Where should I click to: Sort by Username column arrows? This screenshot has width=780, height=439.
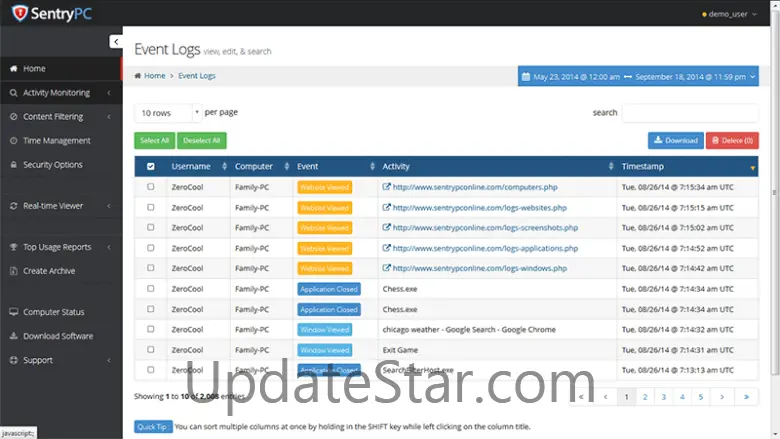point(224,167)
